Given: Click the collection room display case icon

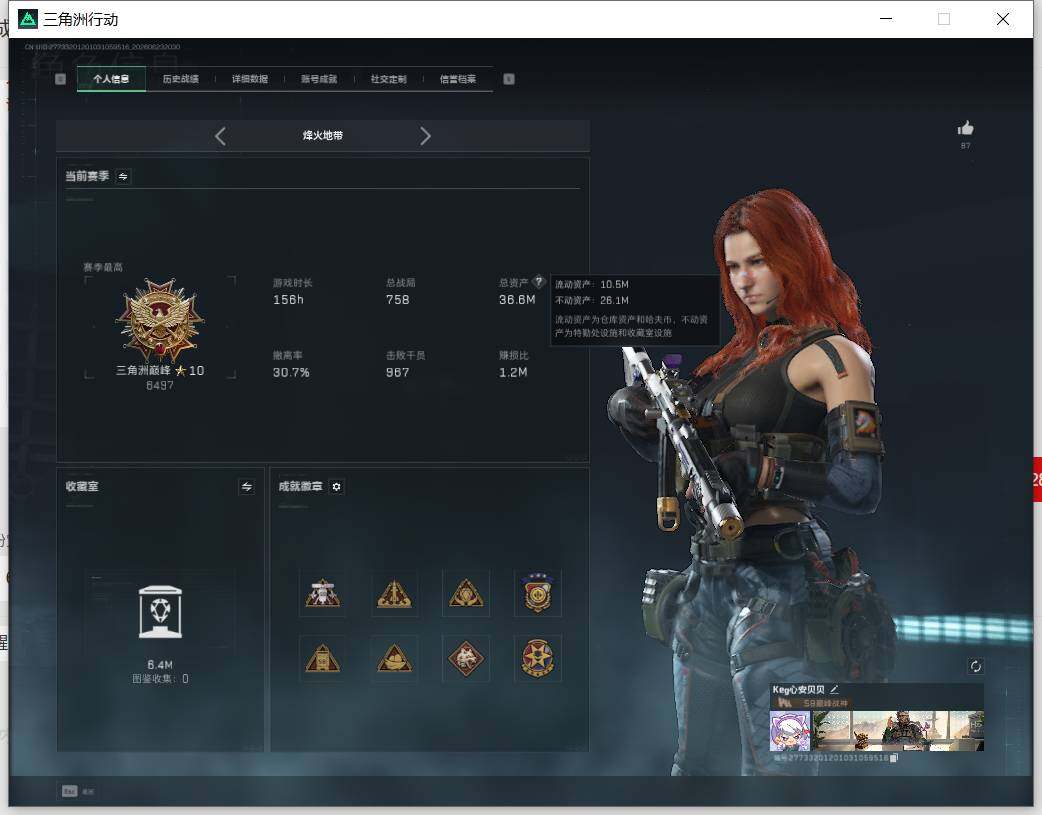Looking at the screenshot, I should coord(160,612).
